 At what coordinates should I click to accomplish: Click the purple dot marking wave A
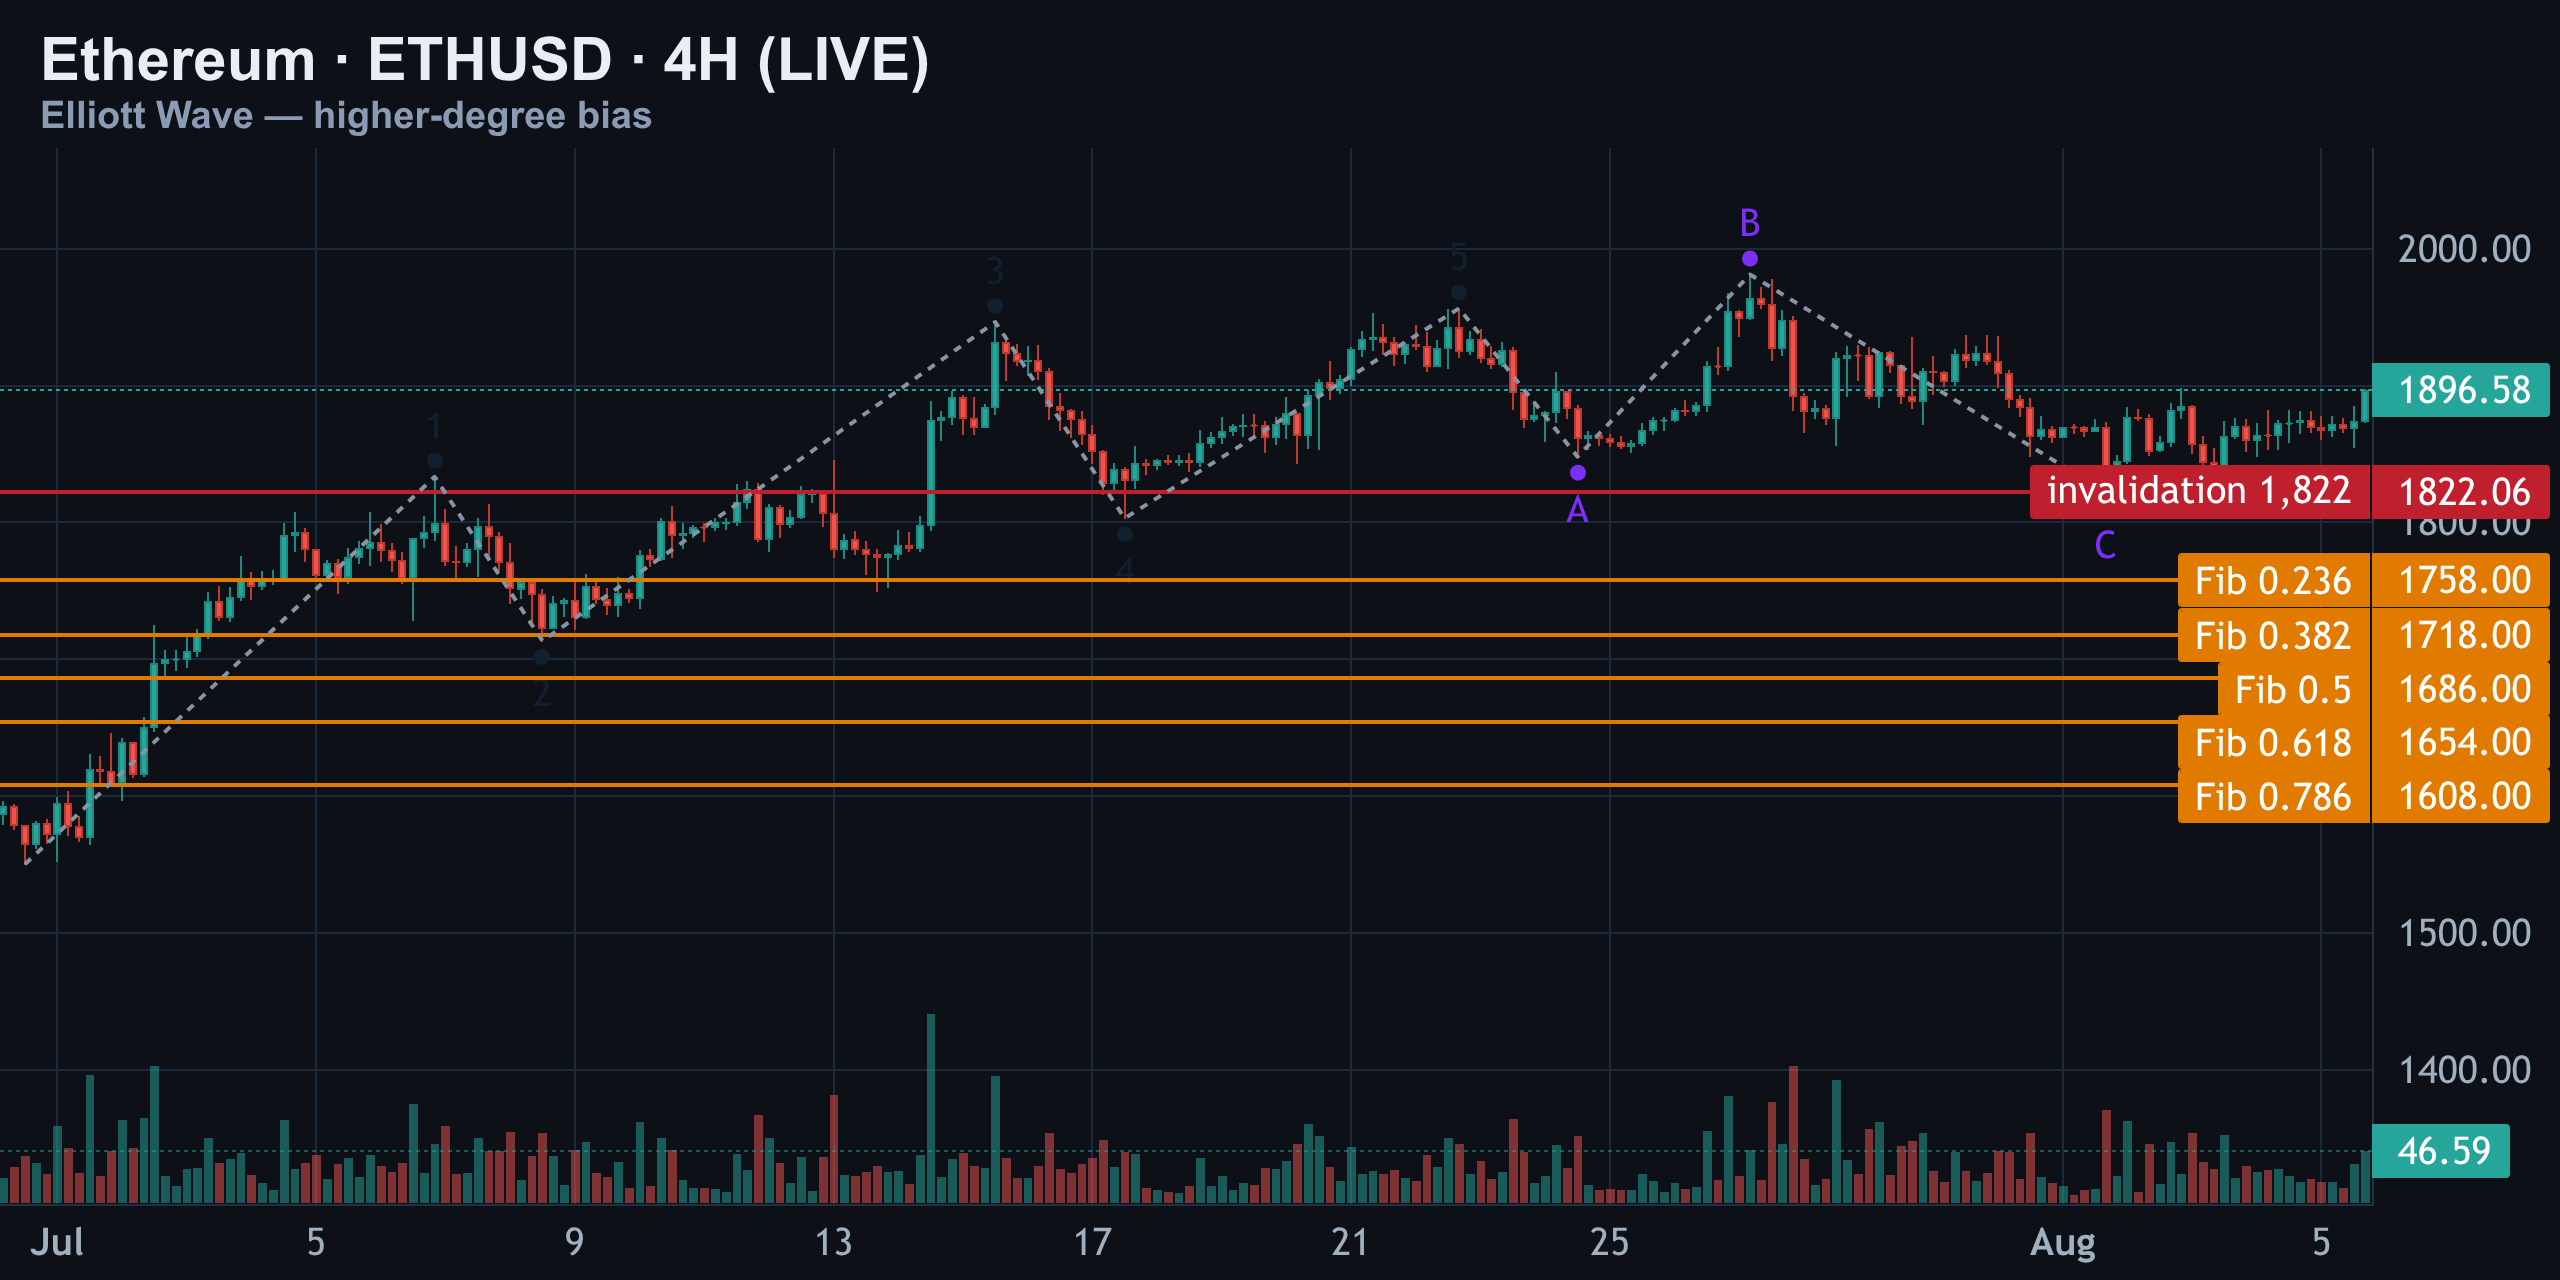pyautogui.click(x=1578, y=473)
